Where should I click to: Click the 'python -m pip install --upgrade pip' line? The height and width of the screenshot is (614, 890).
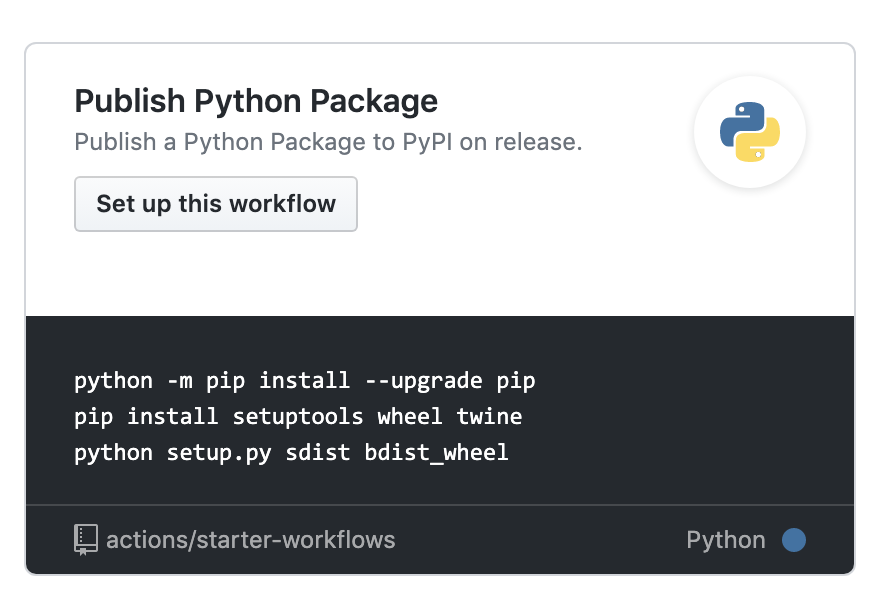(305, 381)
